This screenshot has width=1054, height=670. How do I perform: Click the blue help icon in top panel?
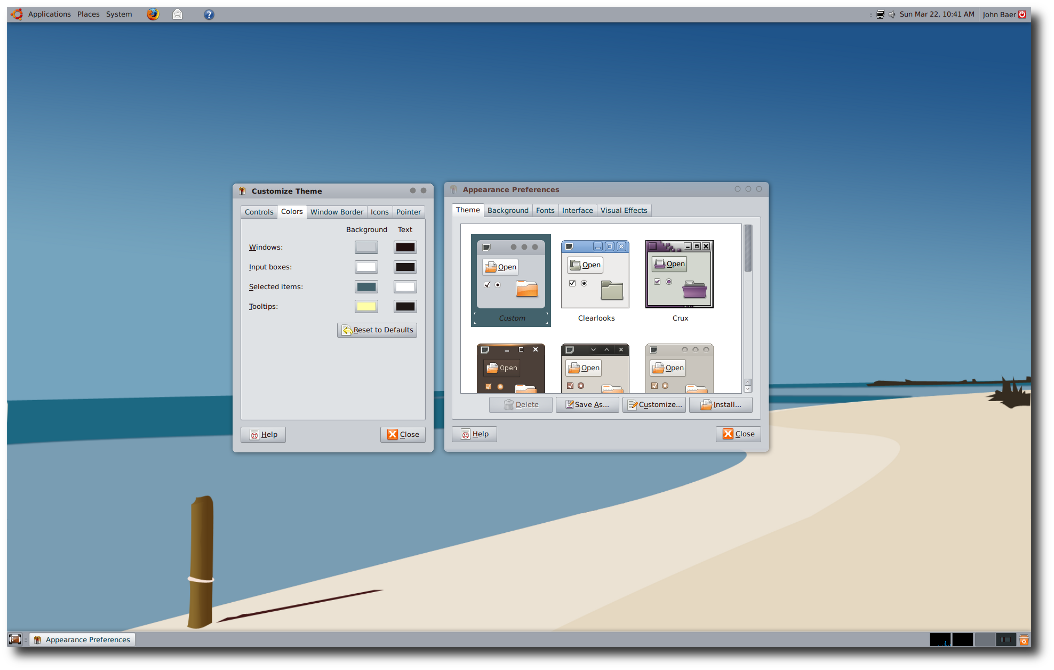coord(209,14)
